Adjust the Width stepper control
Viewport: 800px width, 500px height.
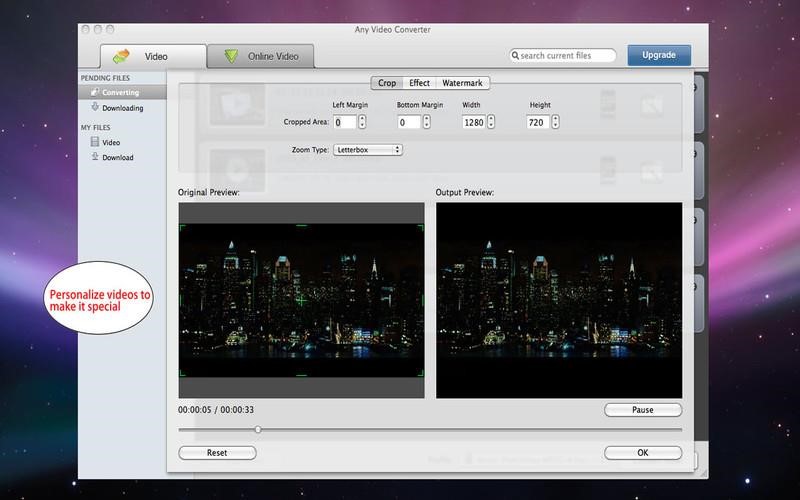(x=492, y=122)
